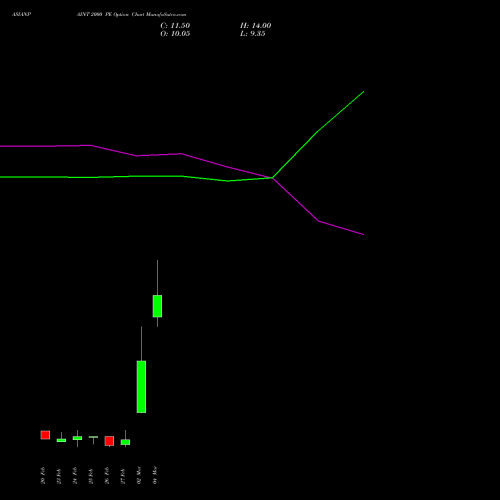Click the high price value H: 14.00
The height and width of the screenshot is (500, 500).
255,26
